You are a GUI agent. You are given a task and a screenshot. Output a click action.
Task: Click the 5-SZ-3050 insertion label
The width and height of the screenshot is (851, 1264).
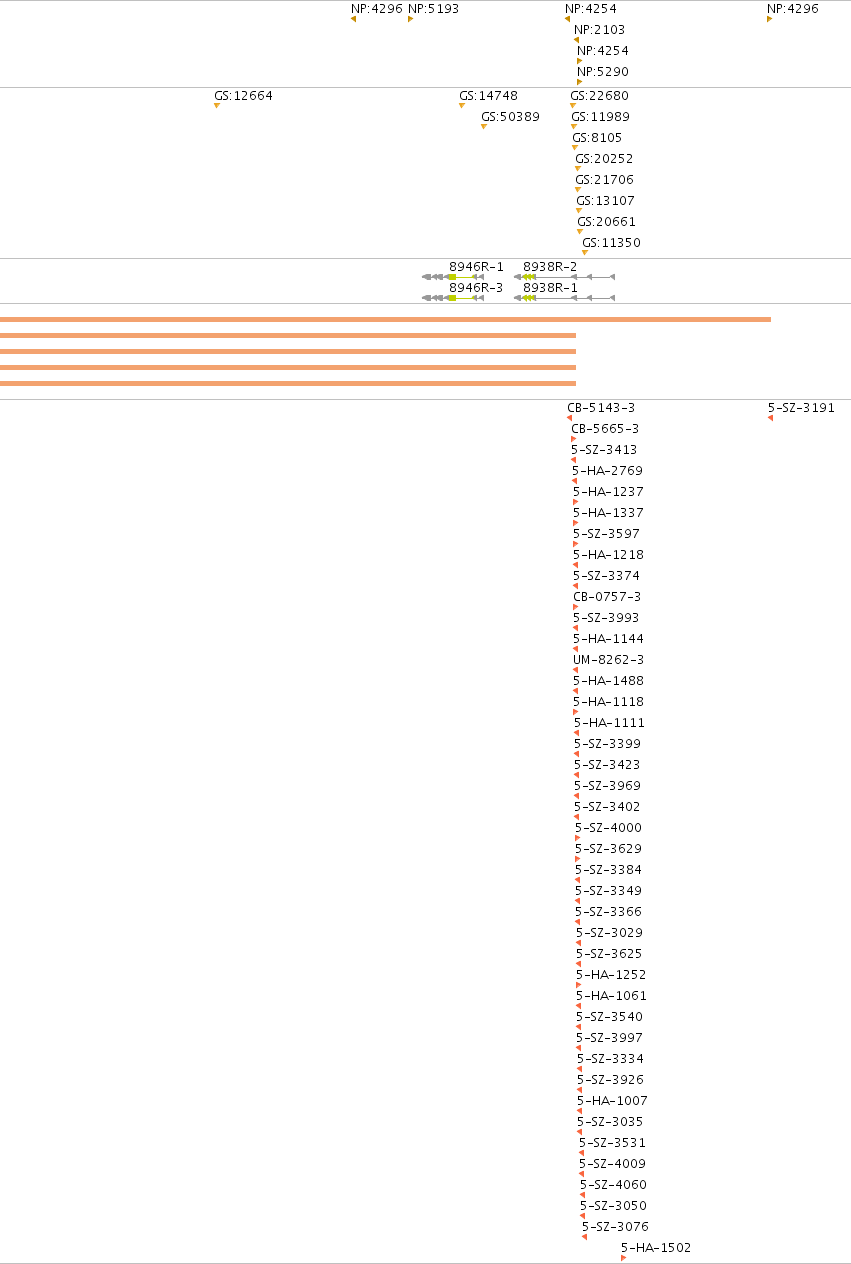[x=613, y=1206]
